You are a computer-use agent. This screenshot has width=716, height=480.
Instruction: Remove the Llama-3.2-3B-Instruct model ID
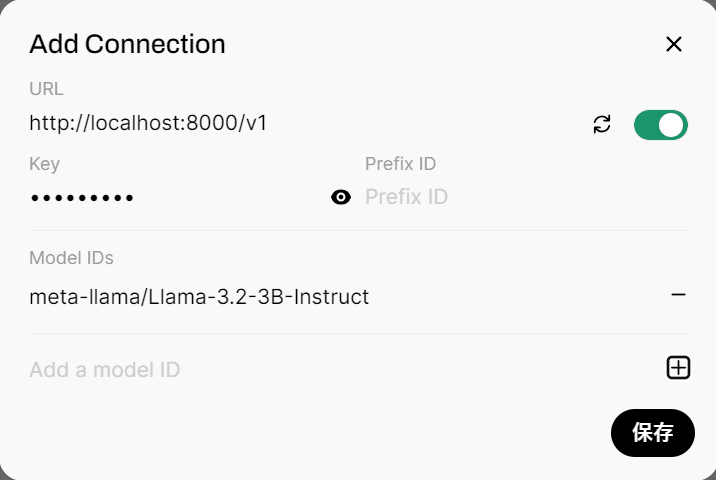click(678, 295)
